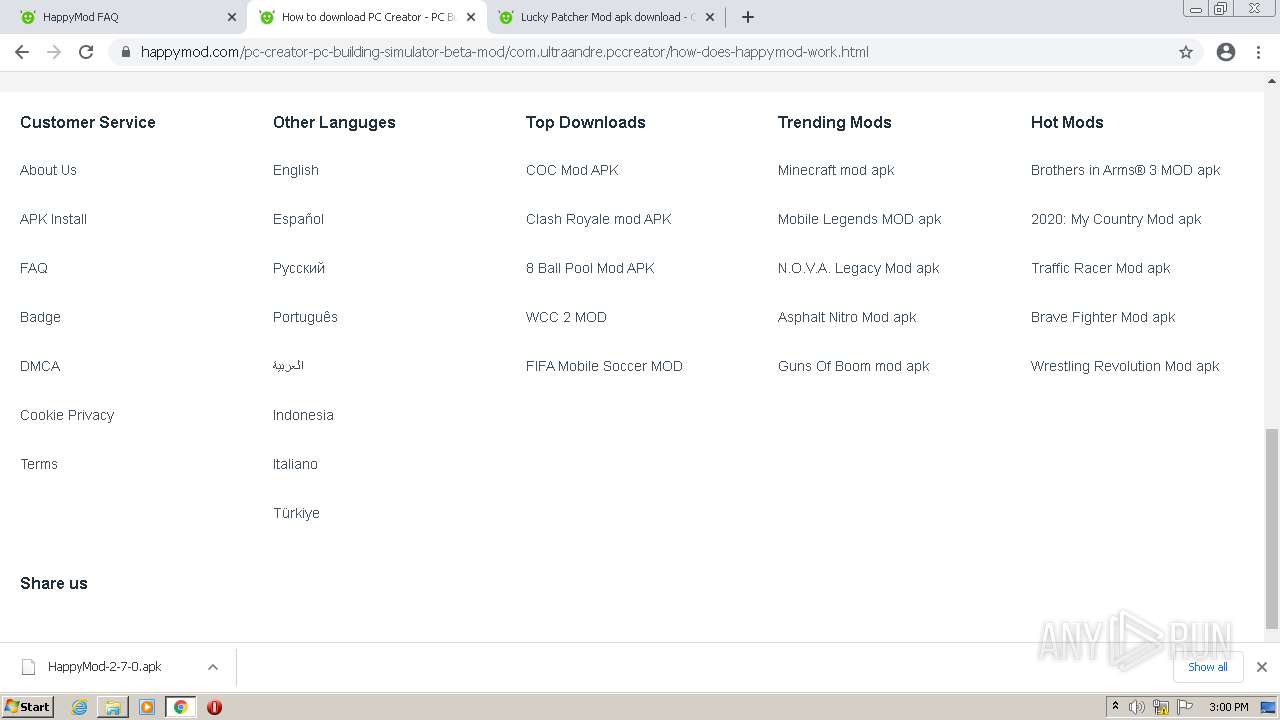Switch site language to Türkiye
The image size is (1280, 720).
click(x=296, y=513)
